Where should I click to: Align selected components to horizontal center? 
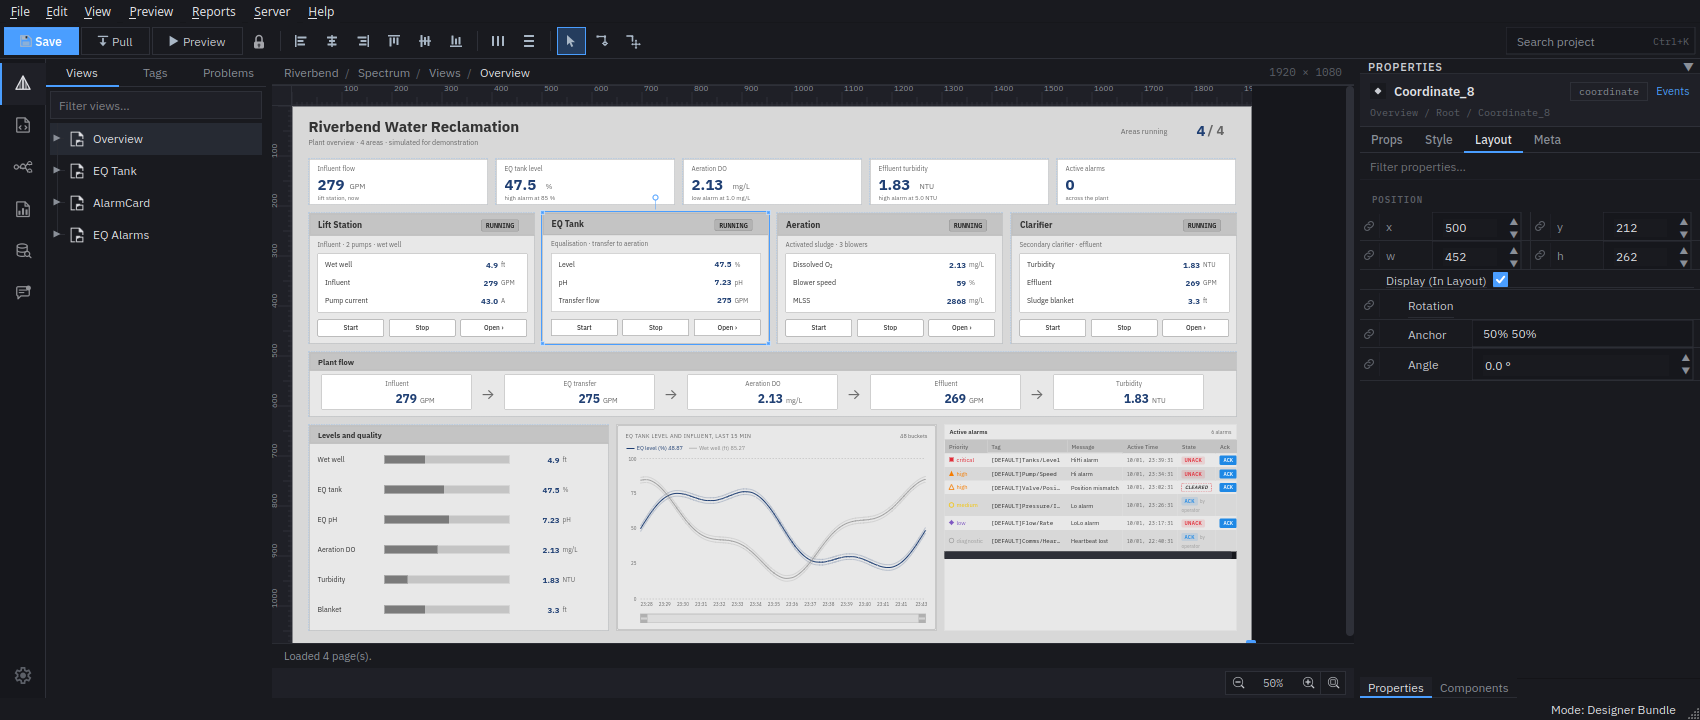(332, 42)
